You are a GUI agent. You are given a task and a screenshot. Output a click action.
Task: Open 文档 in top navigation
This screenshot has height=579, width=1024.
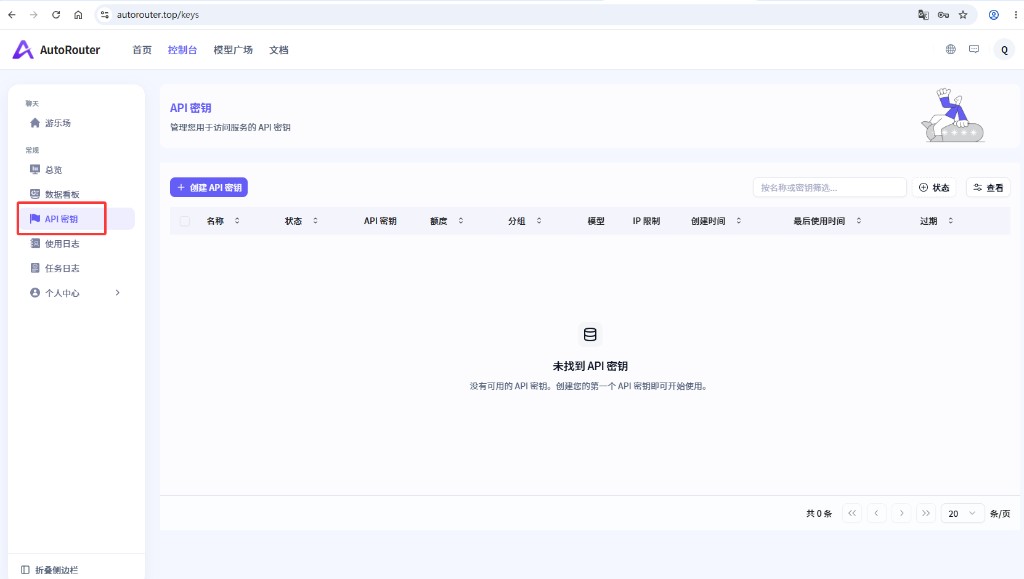click(x=279, y=50)
